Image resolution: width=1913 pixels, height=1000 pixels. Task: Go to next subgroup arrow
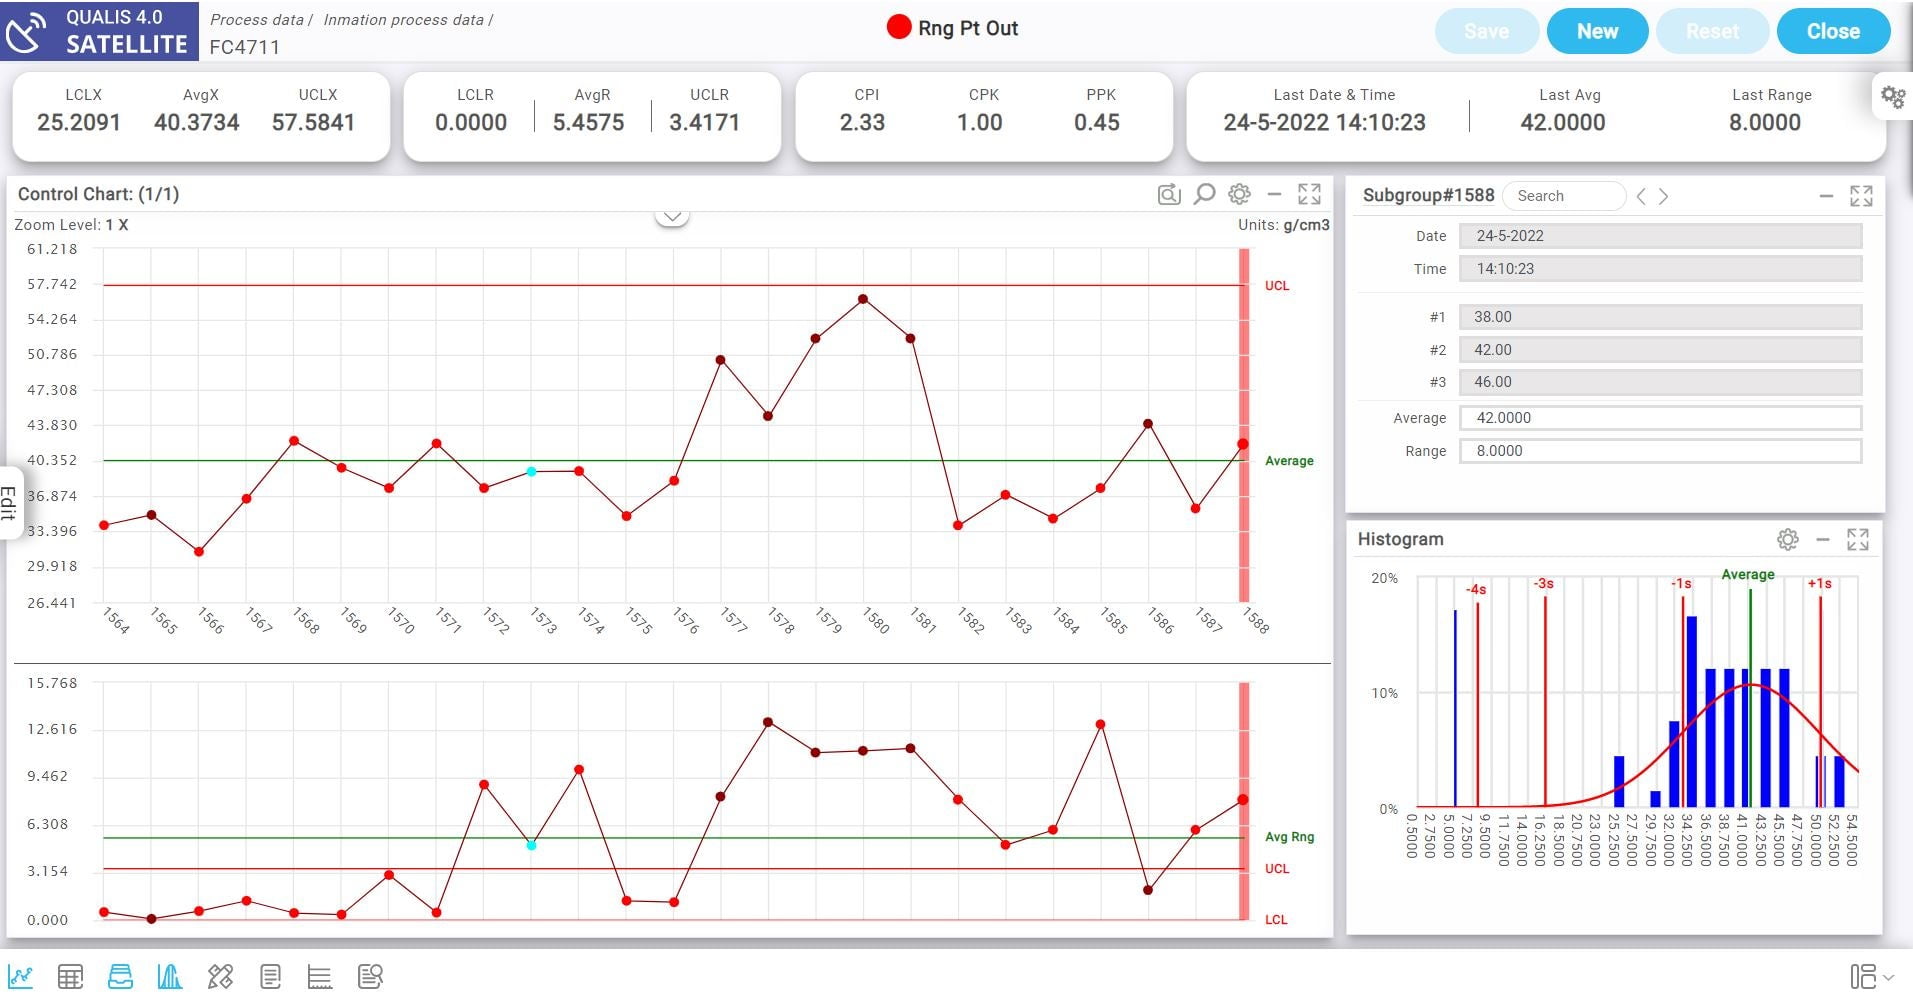[1664, 197]
